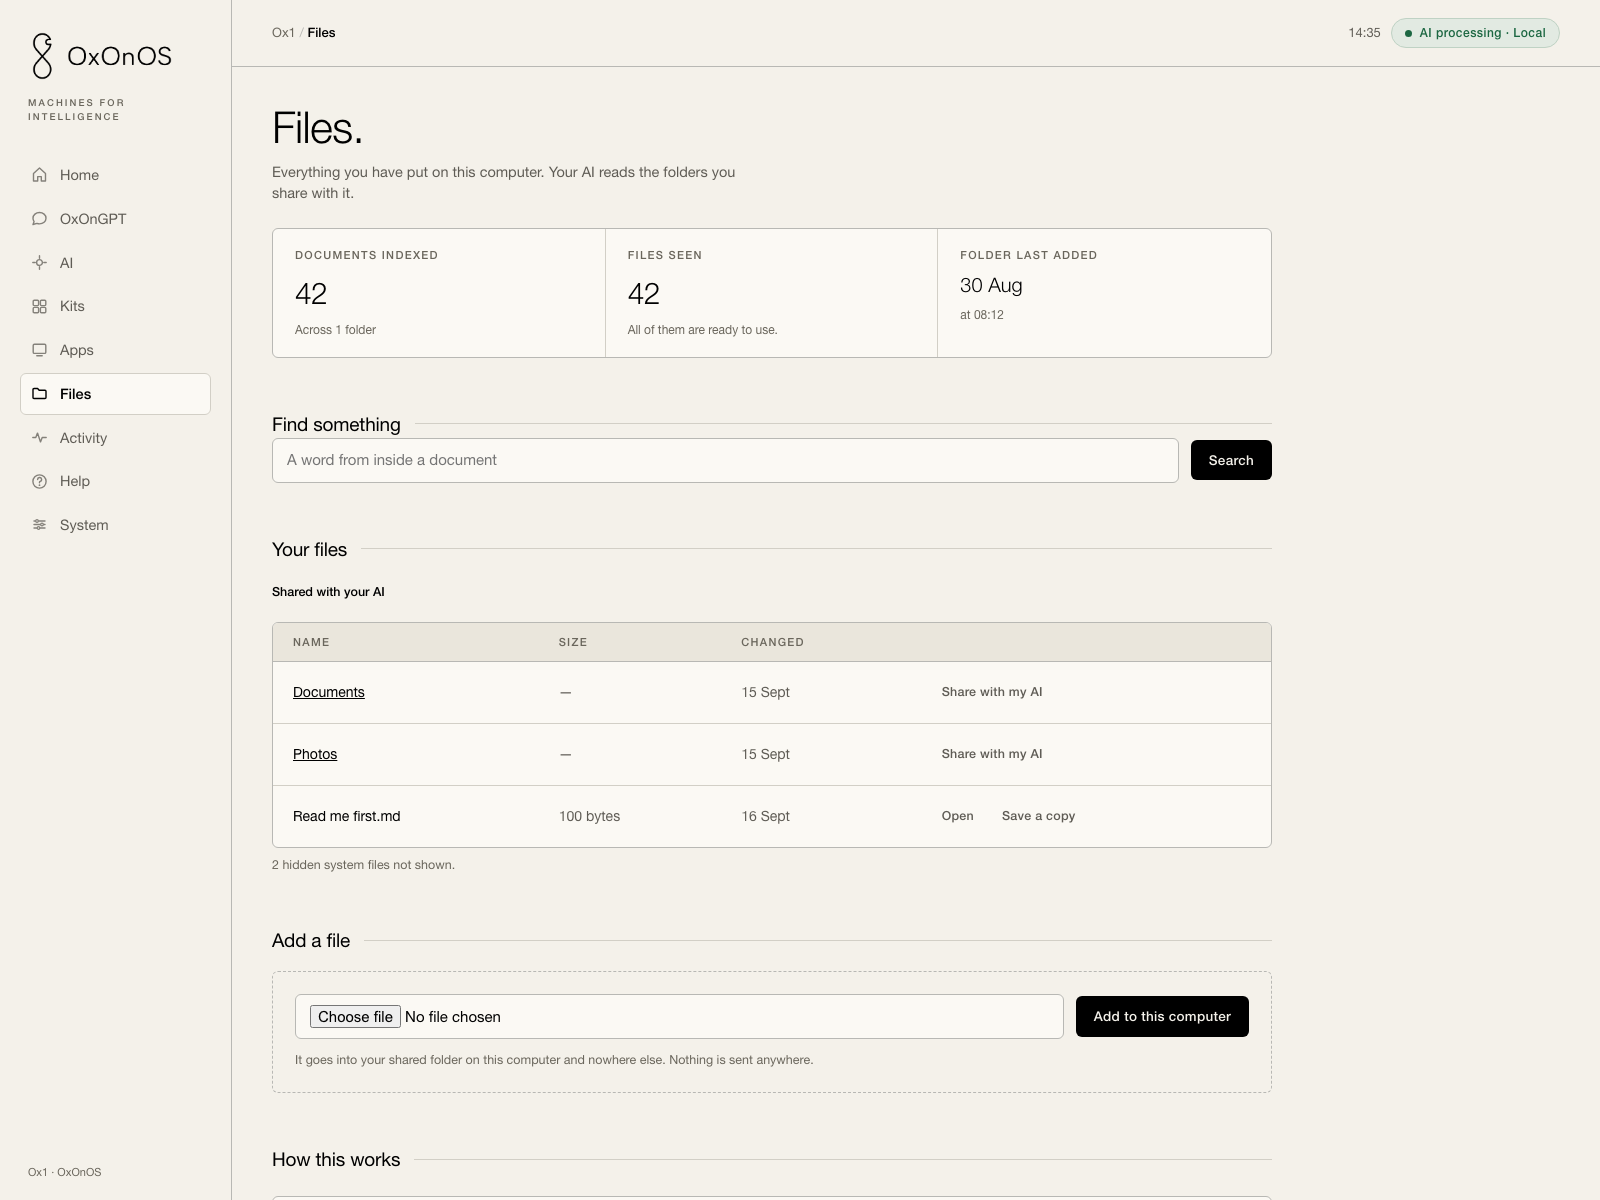The width and height of the screenshot is (1600, 1200).
Task: Open the Read me first.md file
Action: pos(957,816)
